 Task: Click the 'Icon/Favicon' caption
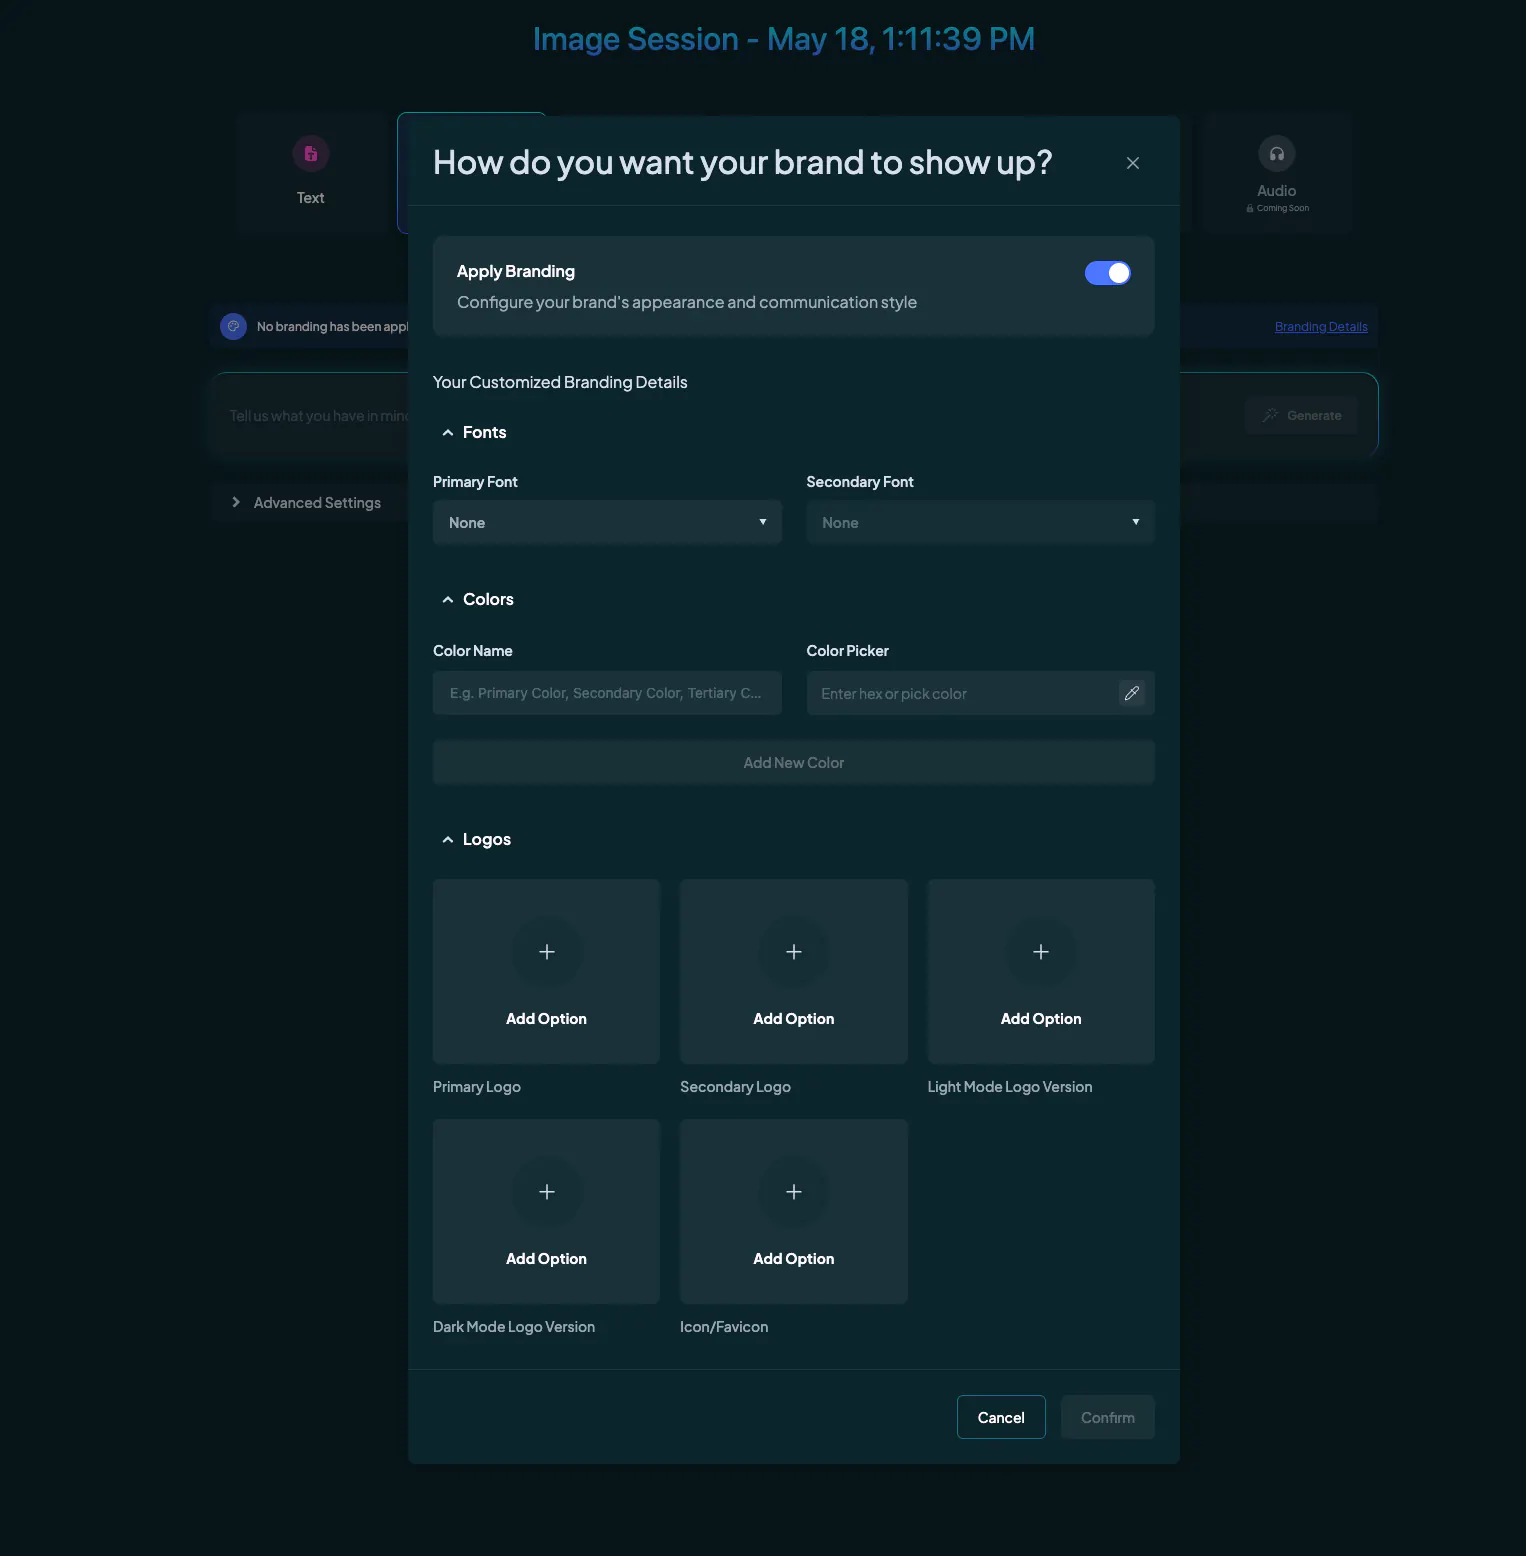point(724,1327)
